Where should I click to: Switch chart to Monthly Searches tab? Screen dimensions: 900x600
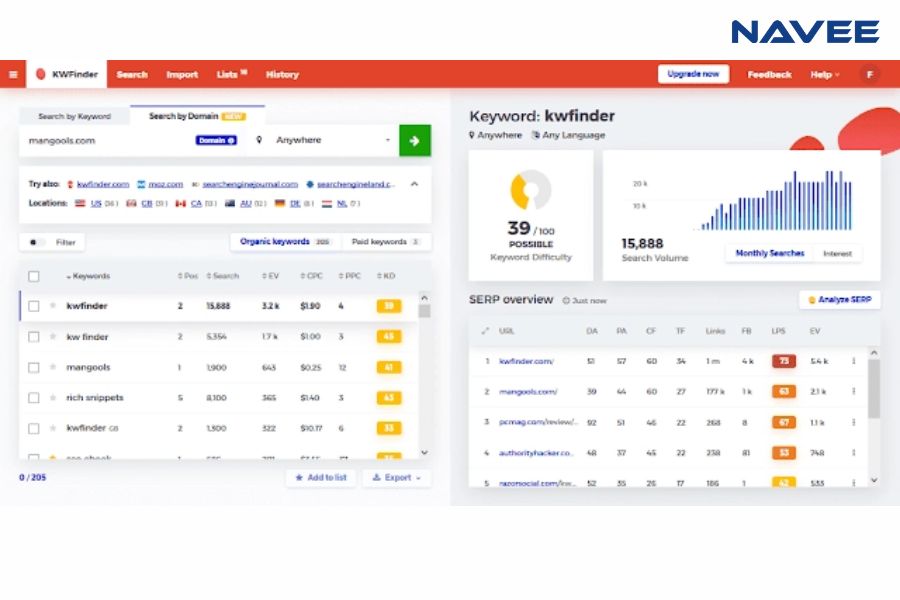click(x=770, y=253)
